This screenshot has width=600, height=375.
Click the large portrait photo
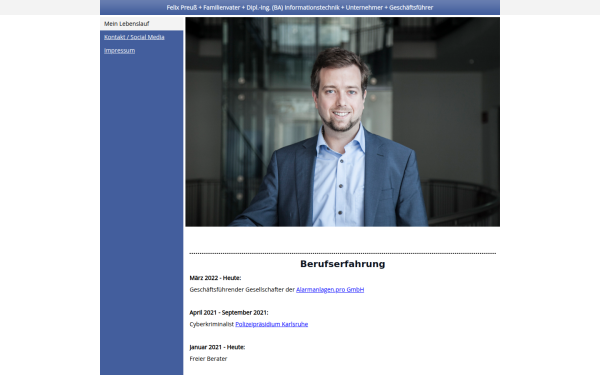[x=342, y=122]
